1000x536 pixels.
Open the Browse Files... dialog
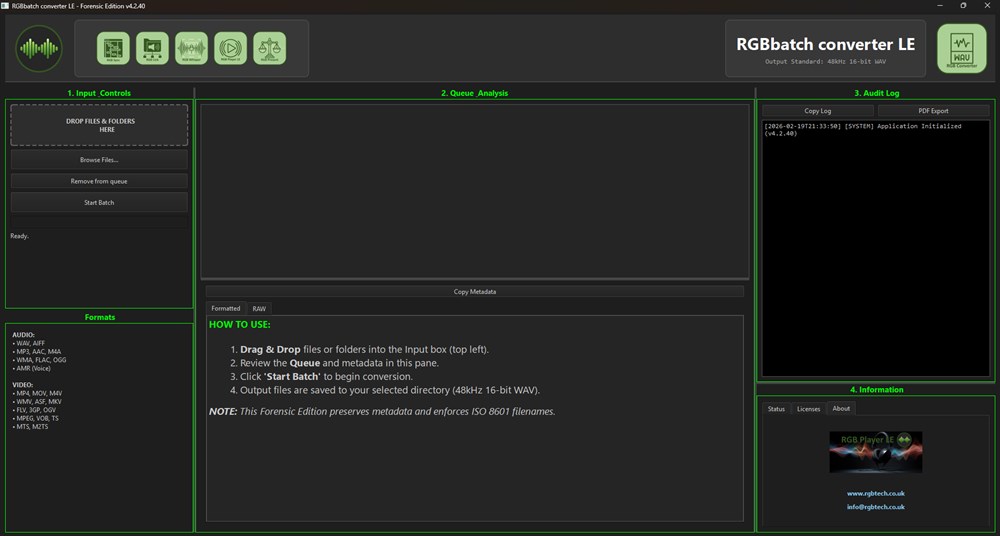[x=99, y=160]
